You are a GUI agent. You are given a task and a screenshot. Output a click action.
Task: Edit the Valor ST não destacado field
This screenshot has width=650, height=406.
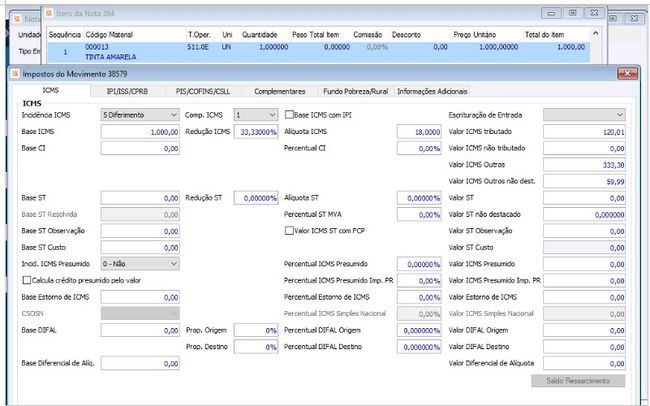pos(584,215)
